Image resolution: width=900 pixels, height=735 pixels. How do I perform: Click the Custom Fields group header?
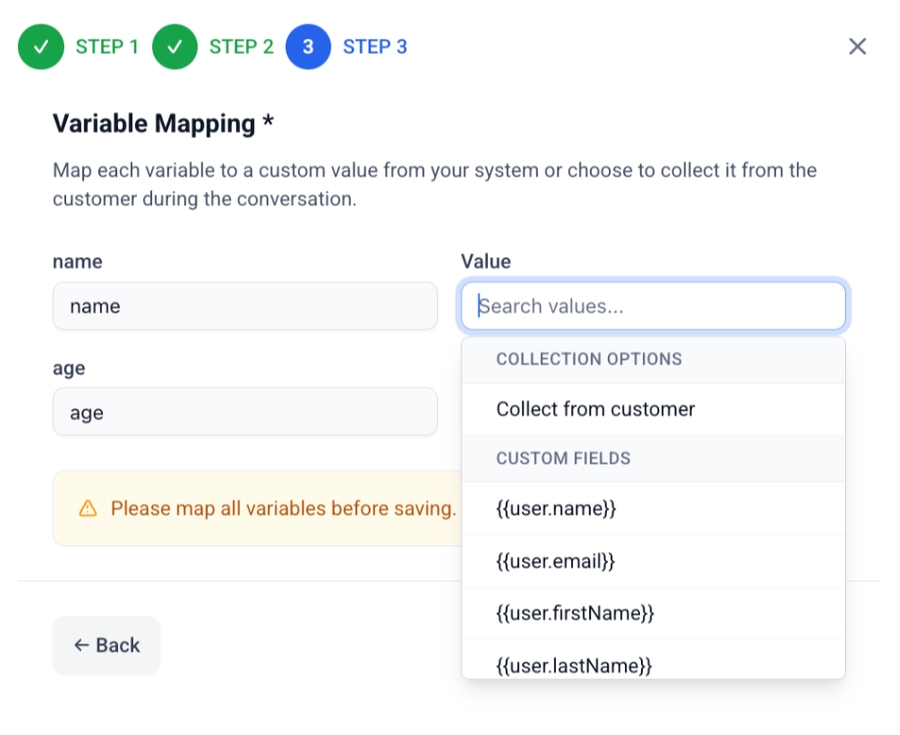563,459
